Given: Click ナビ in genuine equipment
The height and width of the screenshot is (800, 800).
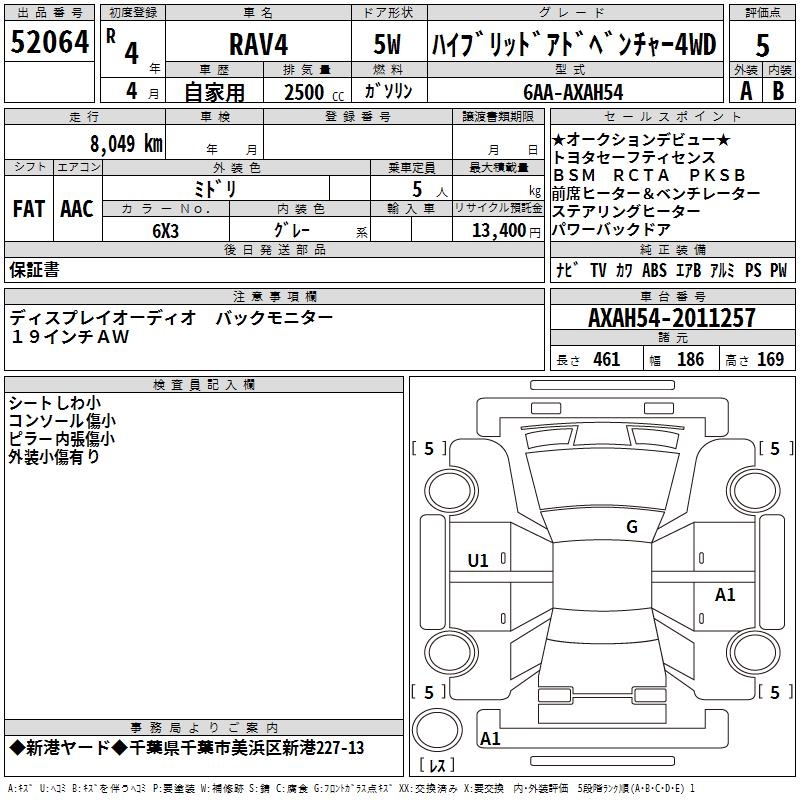Looking at the screenshot, I should 568,270.
